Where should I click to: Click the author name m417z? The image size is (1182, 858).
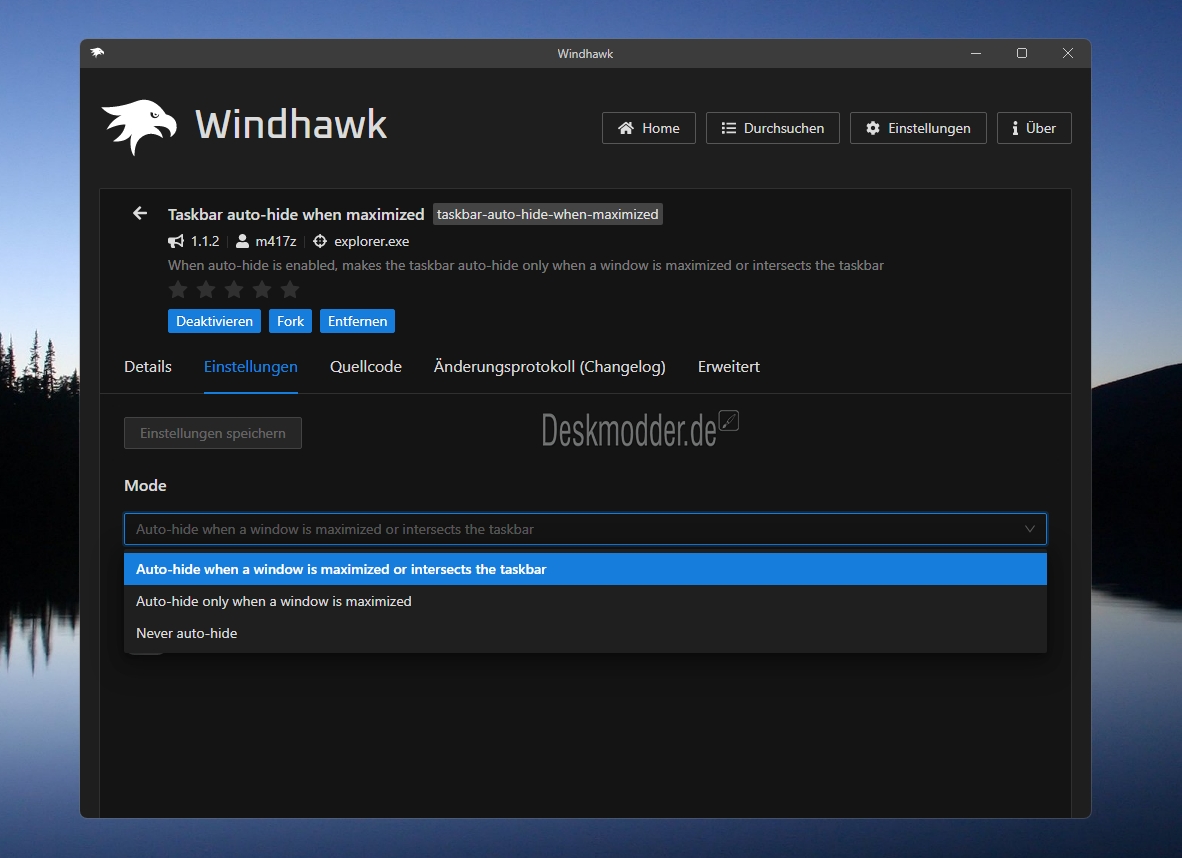276,241
